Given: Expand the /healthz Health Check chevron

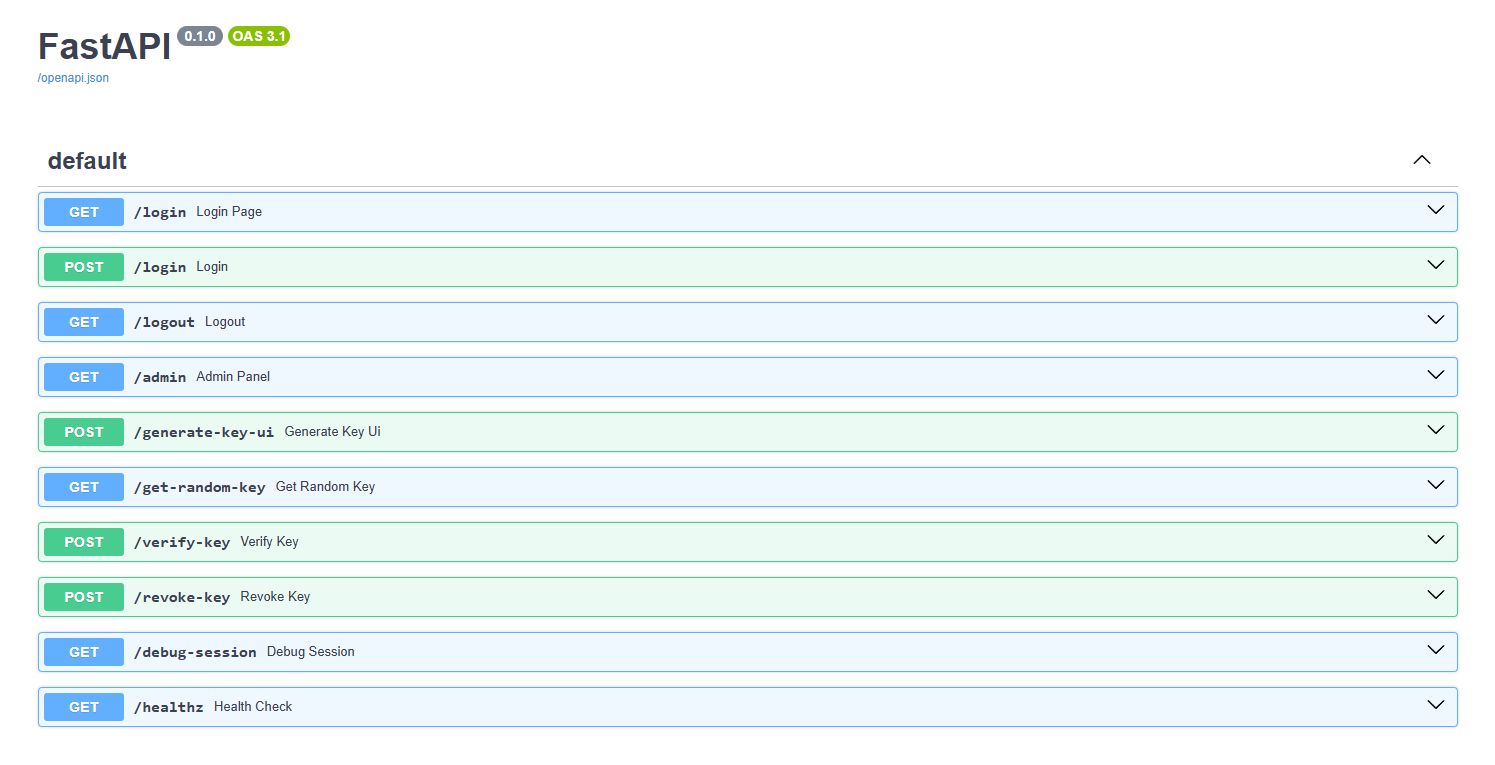Looking at the screenshot, I should click(x=1436, y=705).
